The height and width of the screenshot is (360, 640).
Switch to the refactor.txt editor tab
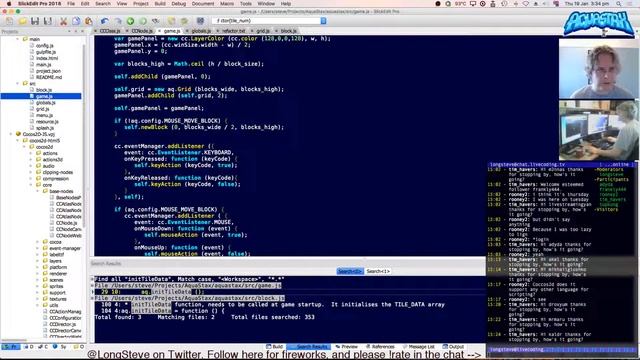tap(233, 31)
